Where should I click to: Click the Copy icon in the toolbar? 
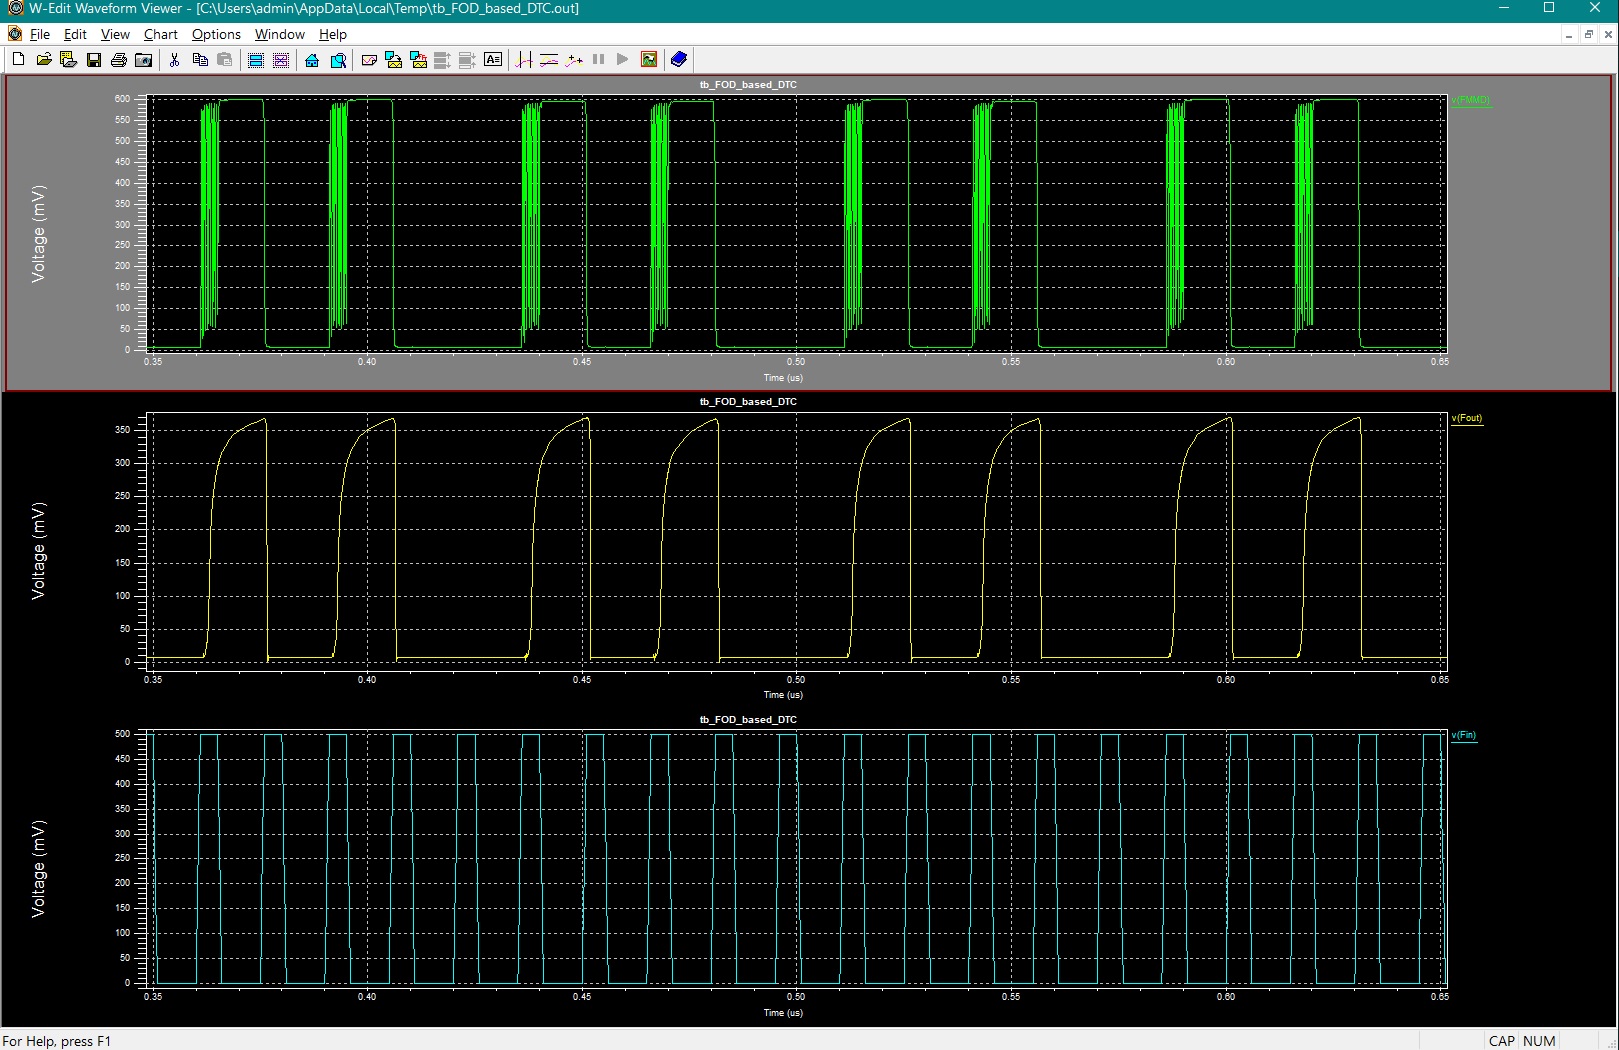pyautogui.click(x=199, y=59)
